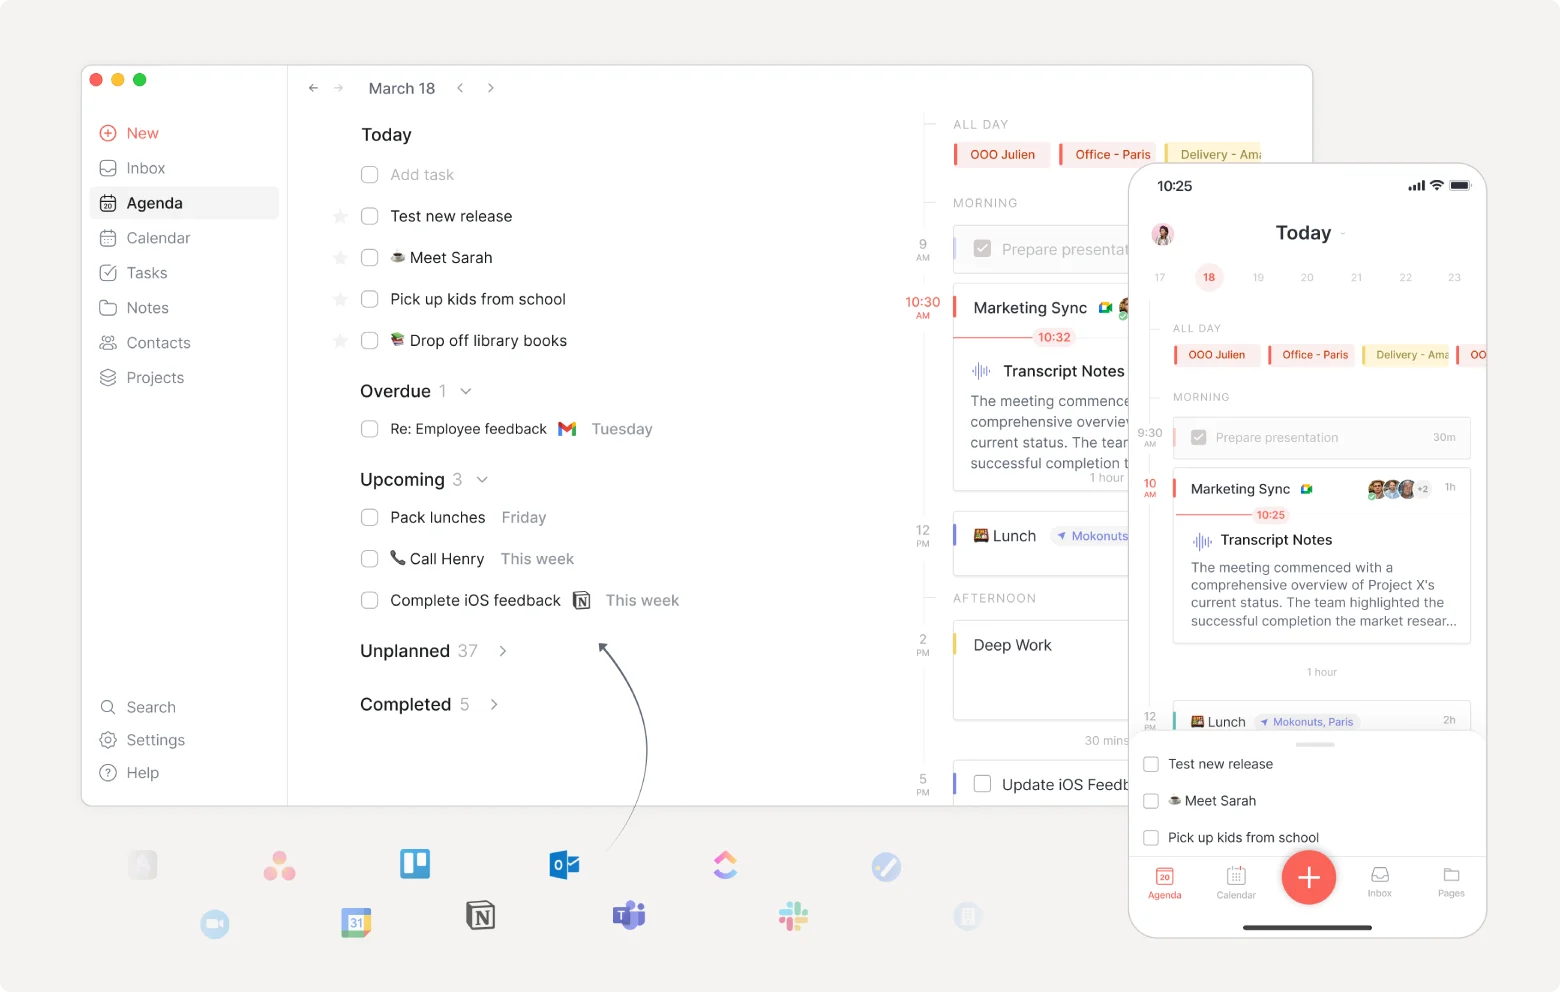This screenshot has height=992, width=1560.
Task: Open the Deep Work event block
Action: [x=1041, y=670]
